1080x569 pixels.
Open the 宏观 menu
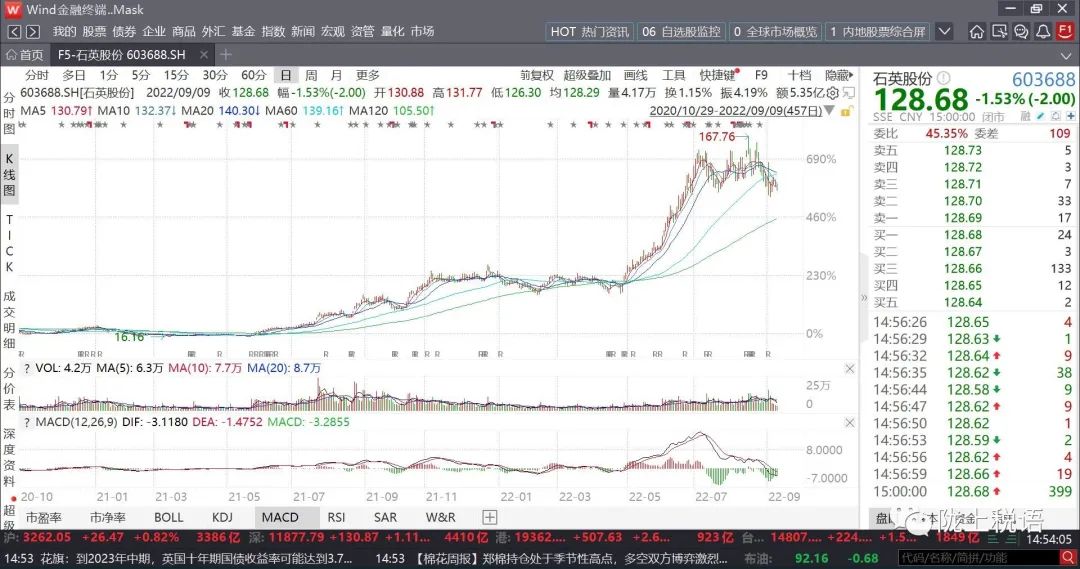tap(333, 32)
